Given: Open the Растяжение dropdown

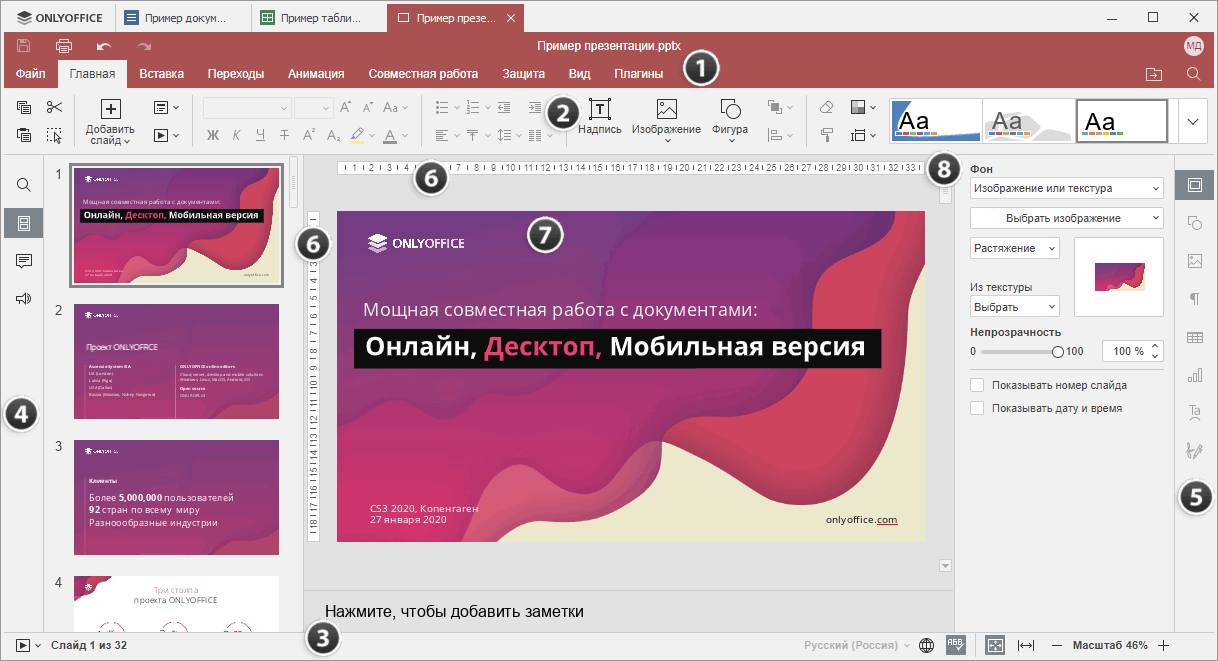Looking at the screenshot, I should tap(1014, 247).
